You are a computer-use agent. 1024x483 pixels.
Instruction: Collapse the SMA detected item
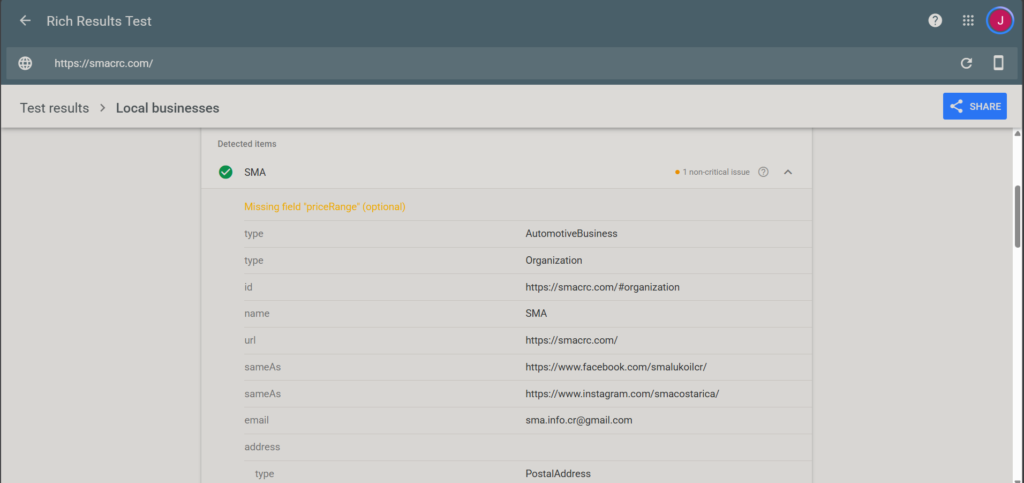click(x=788, y=172)
